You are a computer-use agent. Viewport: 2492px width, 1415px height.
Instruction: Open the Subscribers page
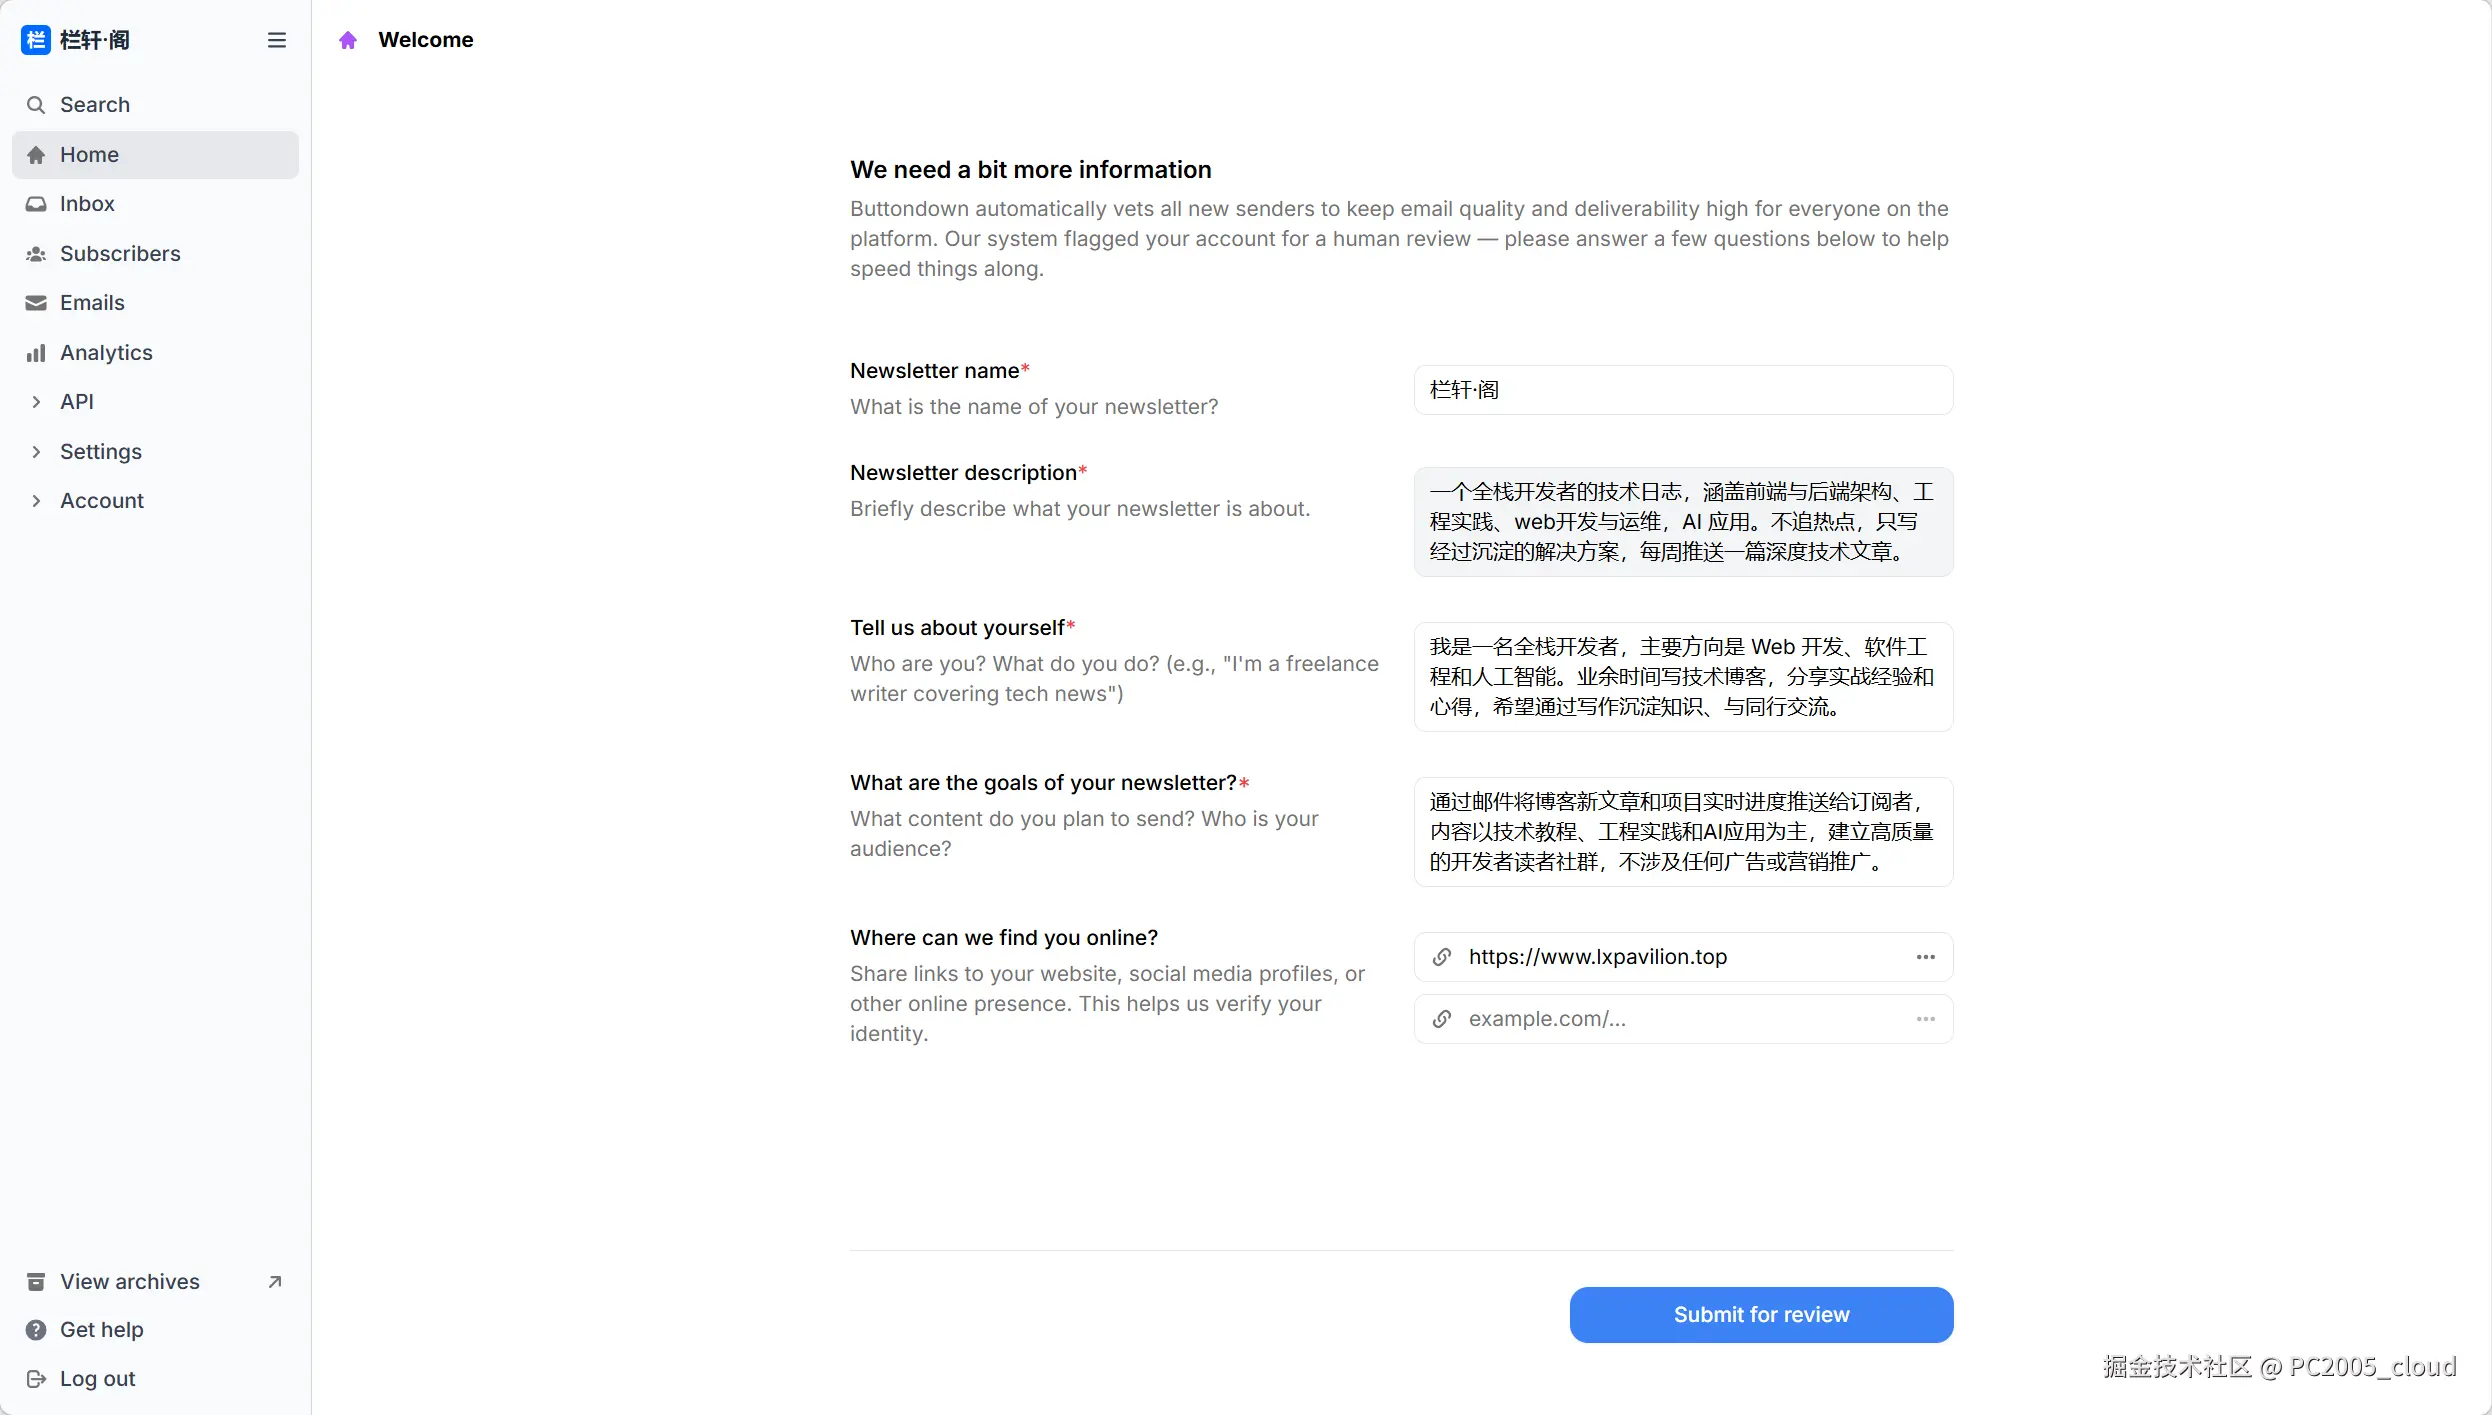155,254
